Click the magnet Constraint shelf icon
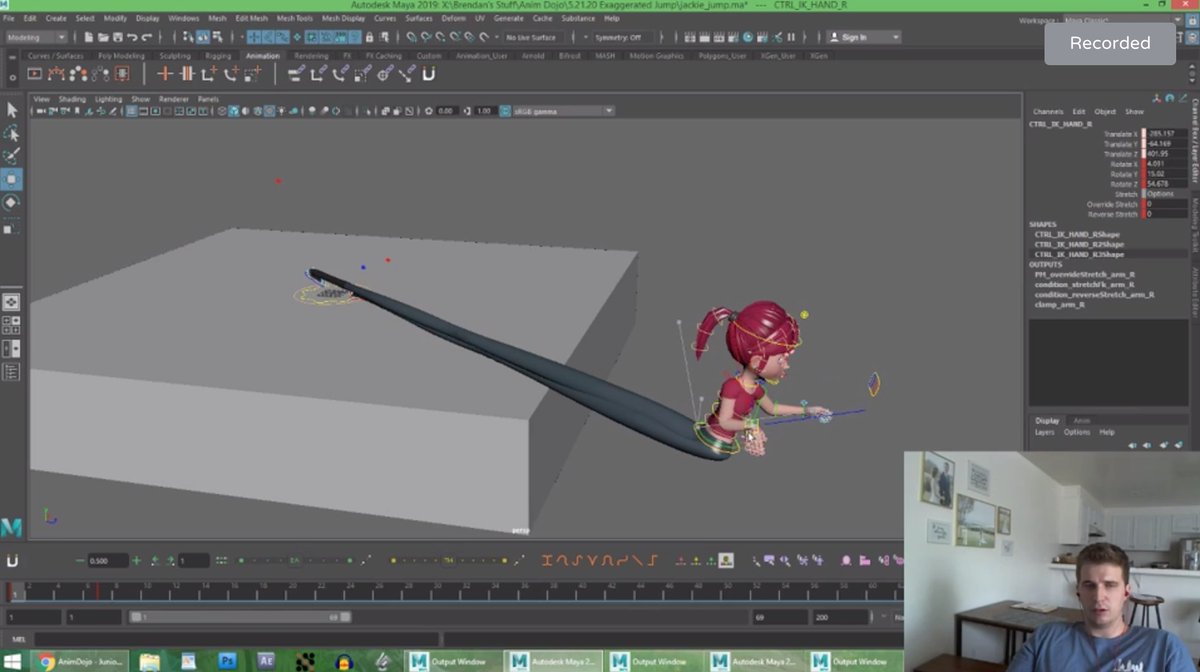Screen dimensions: 1200x672 (429, 73)
